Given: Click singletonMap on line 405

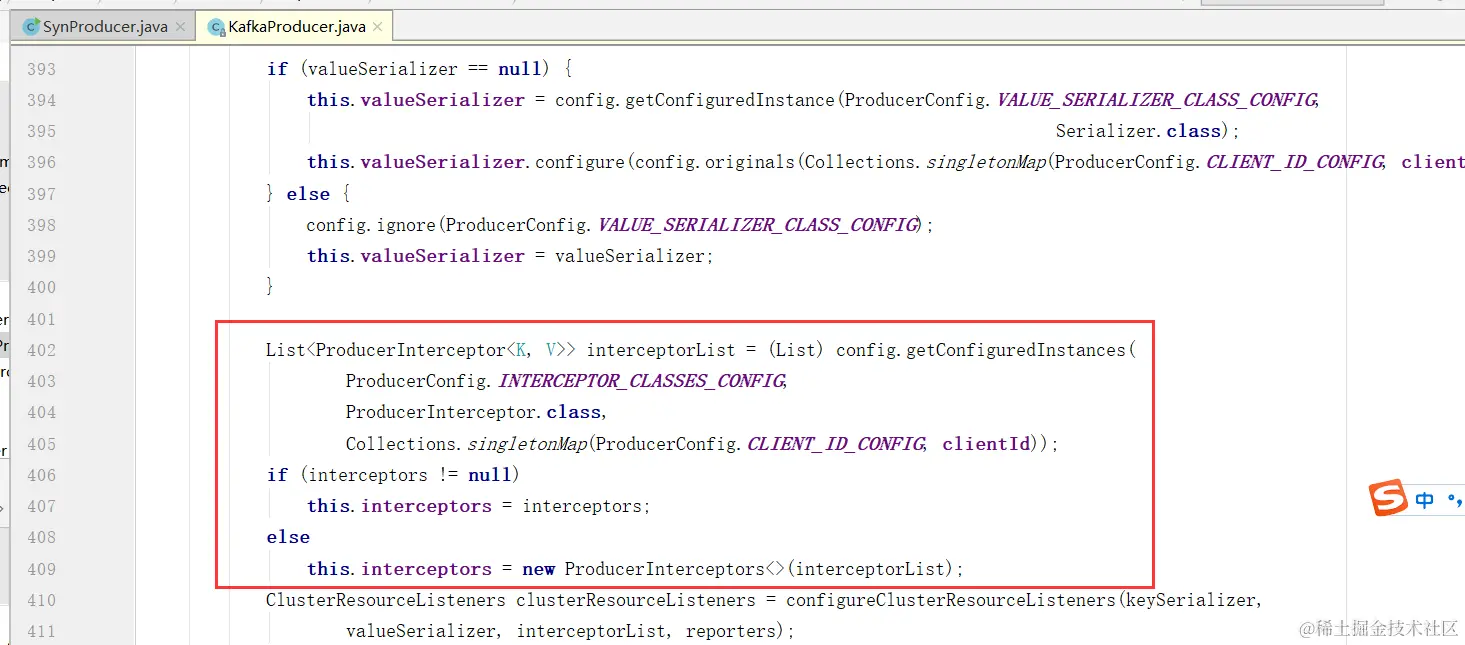Looking at the screenshot, I should click(x=527, y=444).
